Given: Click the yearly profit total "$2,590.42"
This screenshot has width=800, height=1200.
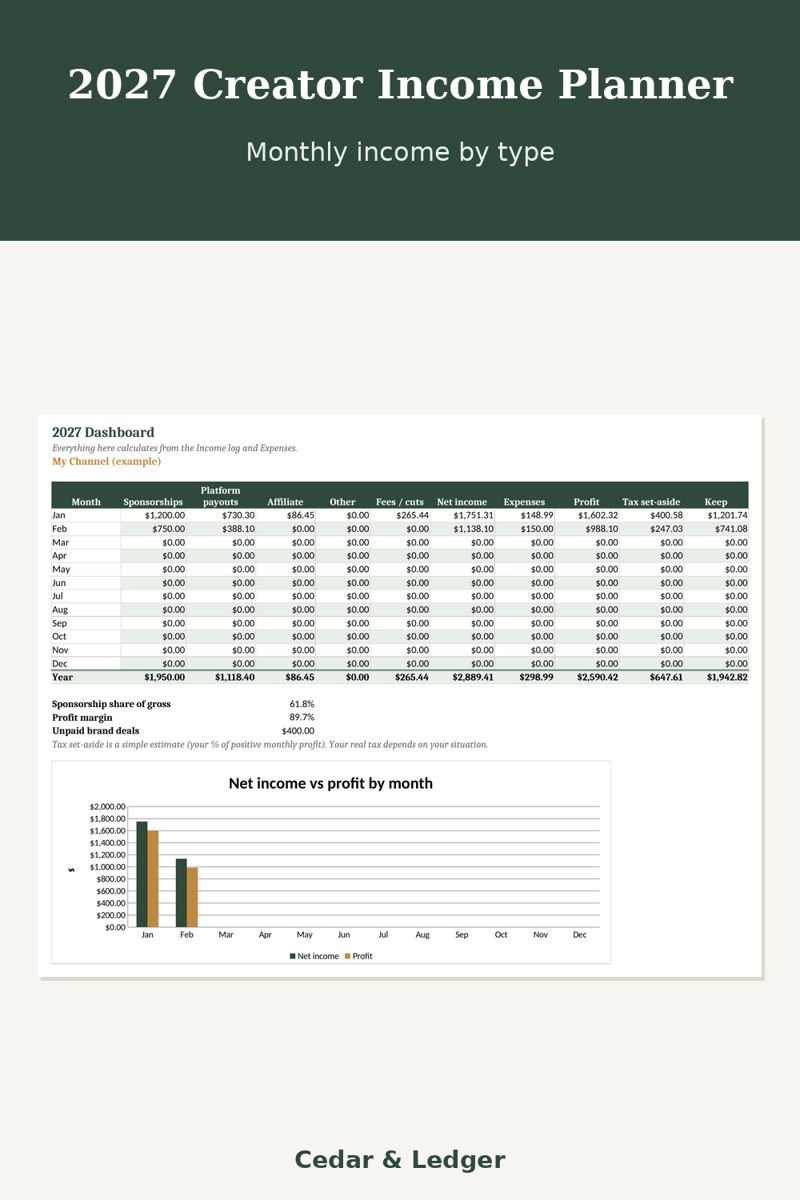Looking at the screenshot, I should coord(597,677).
